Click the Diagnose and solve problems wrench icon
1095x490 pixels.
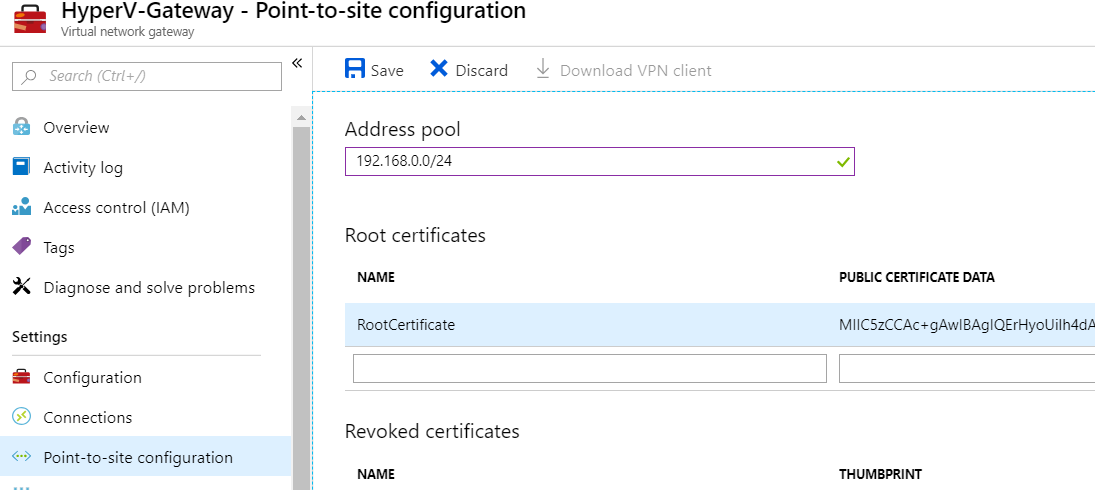(x=22, y=287)
